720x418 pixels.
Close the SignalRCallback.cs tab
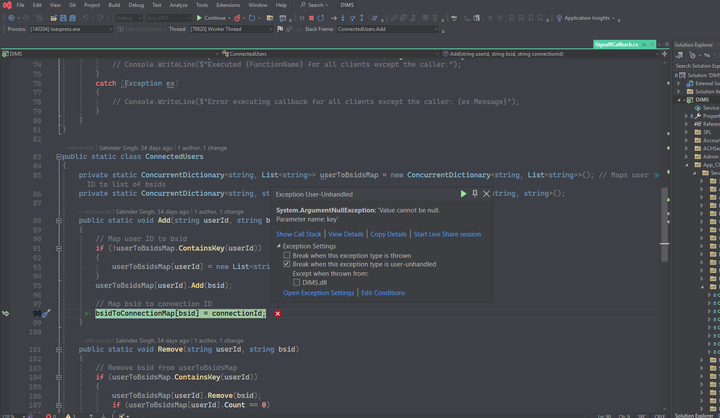[652, 44]
